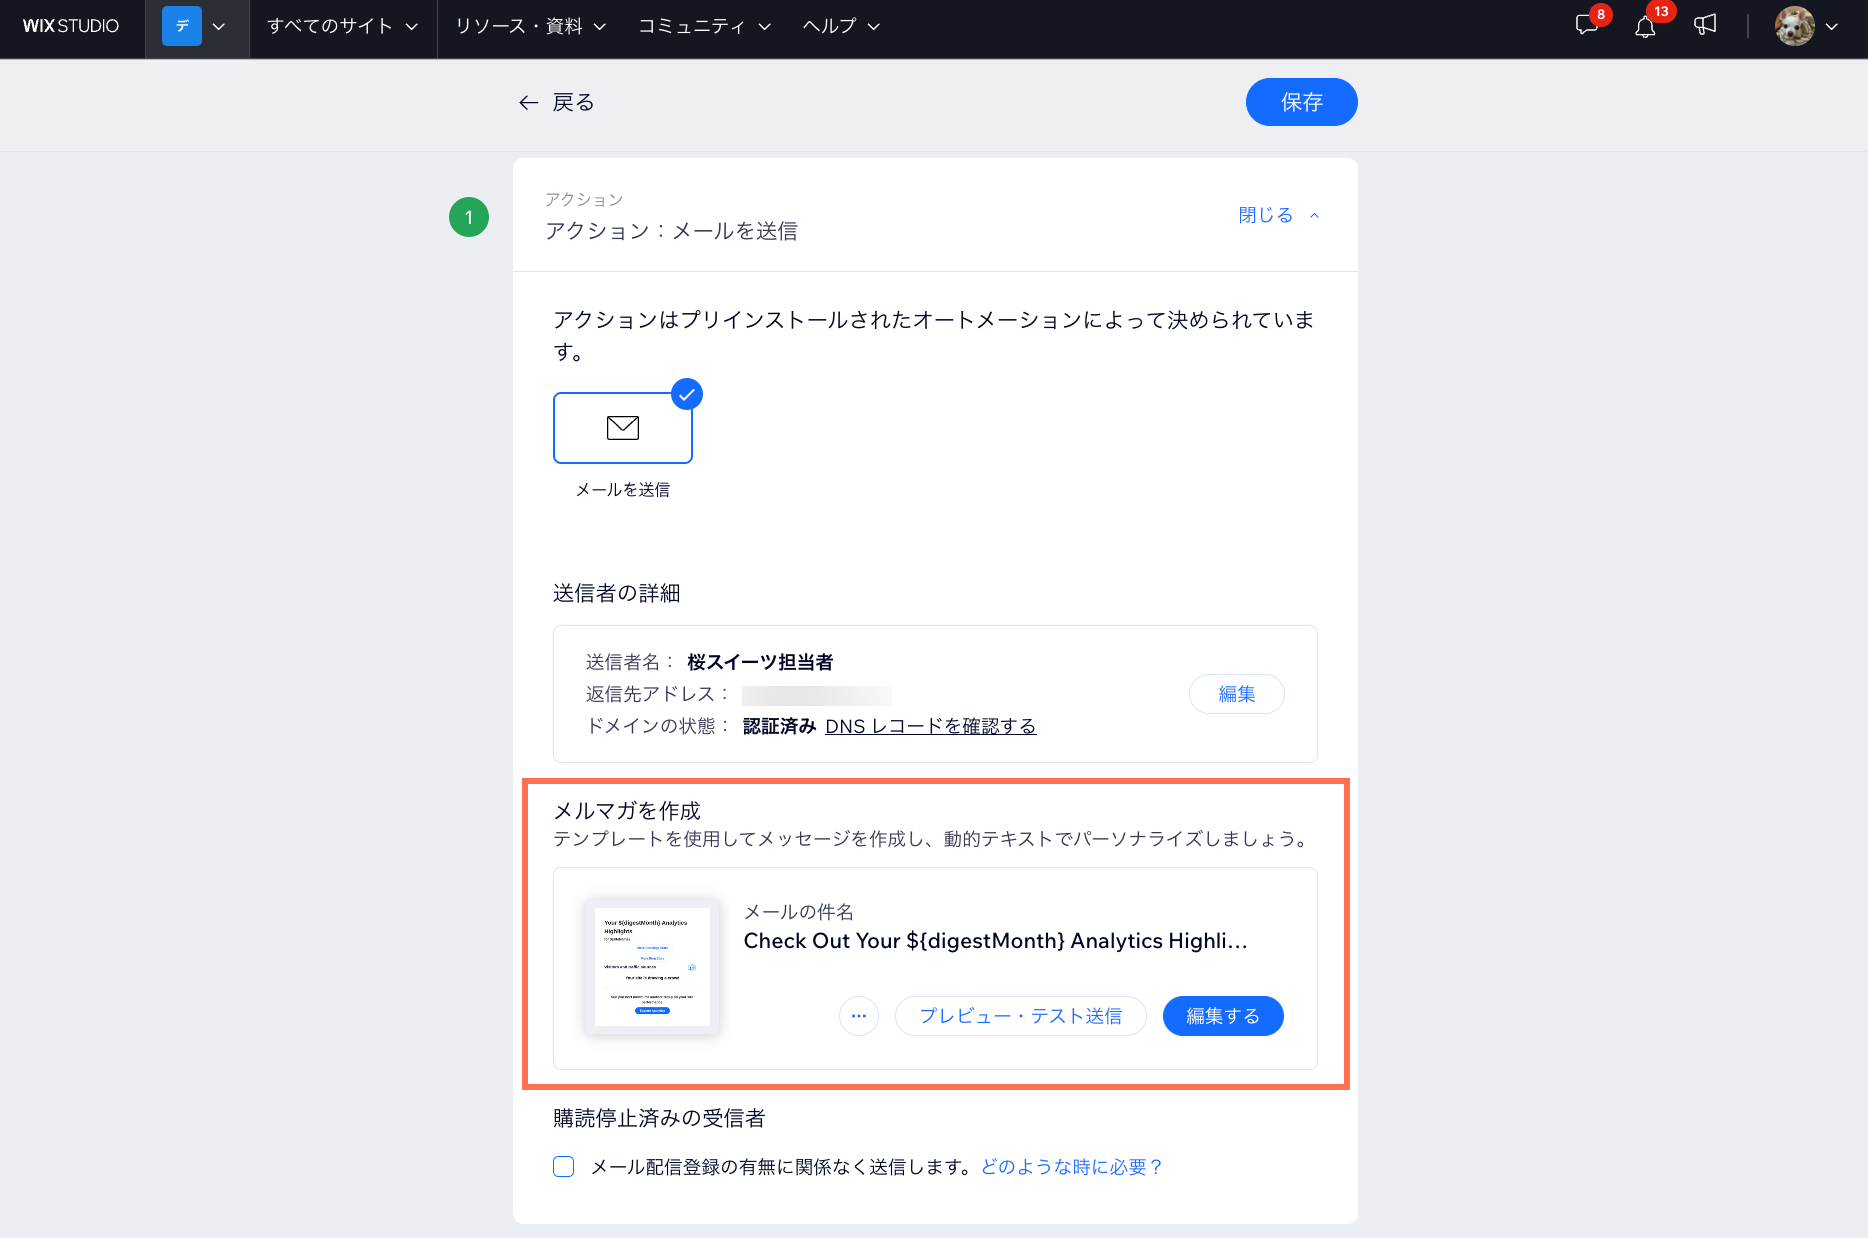Screen dimensions: 1868x1238
Task: Open the リソース・資料 menu
Action: coord(530,26)
